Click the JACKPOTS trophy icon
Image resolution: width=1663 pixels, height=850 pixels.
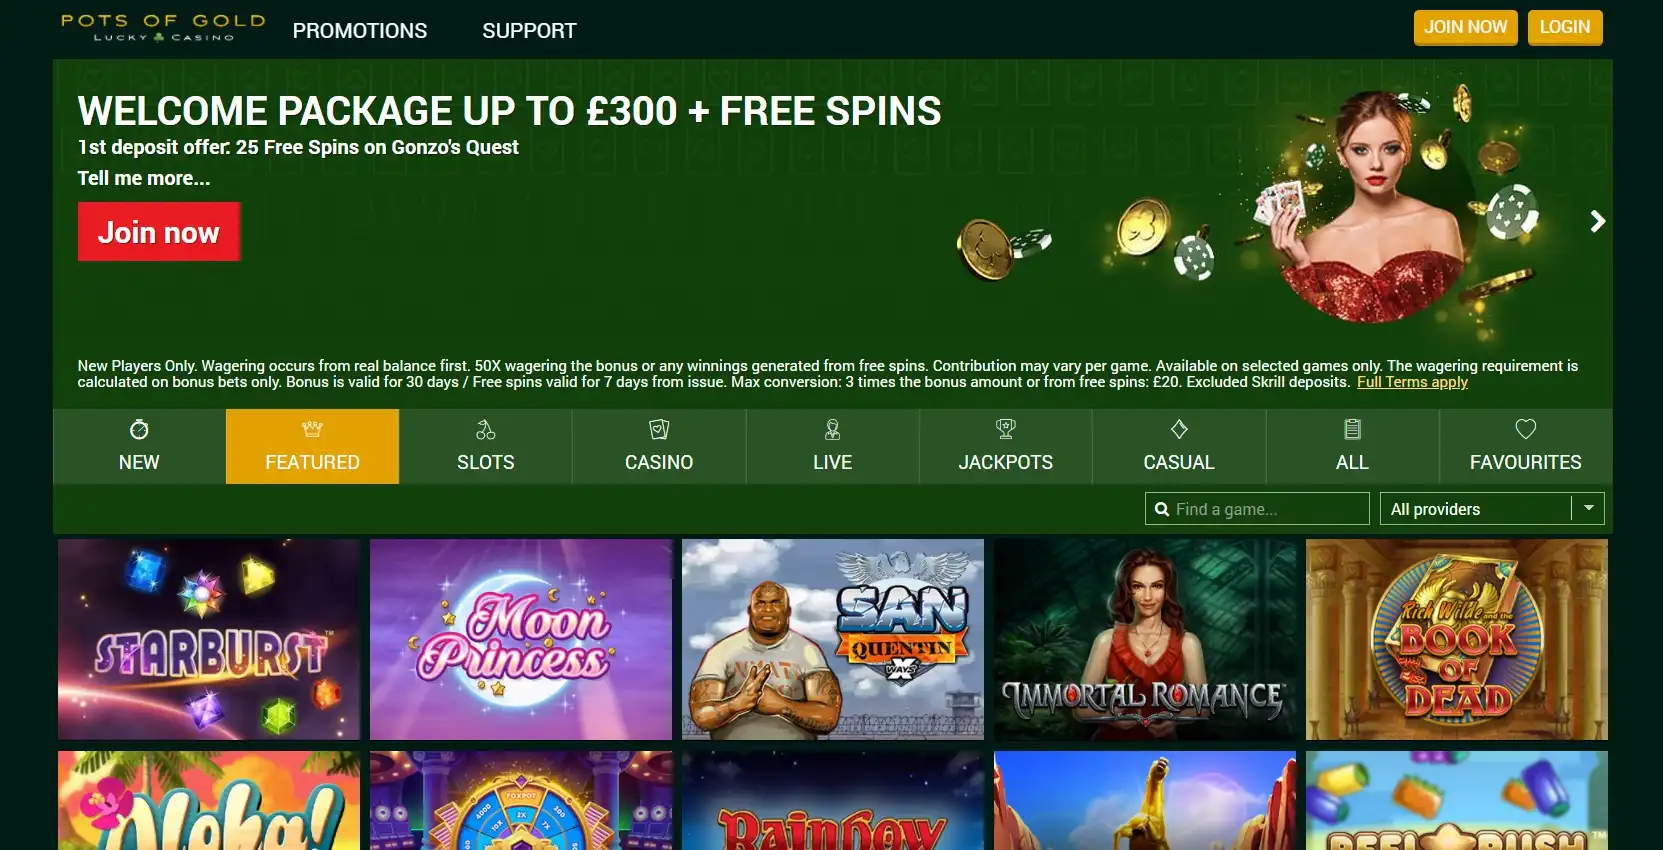(1006, 429)
